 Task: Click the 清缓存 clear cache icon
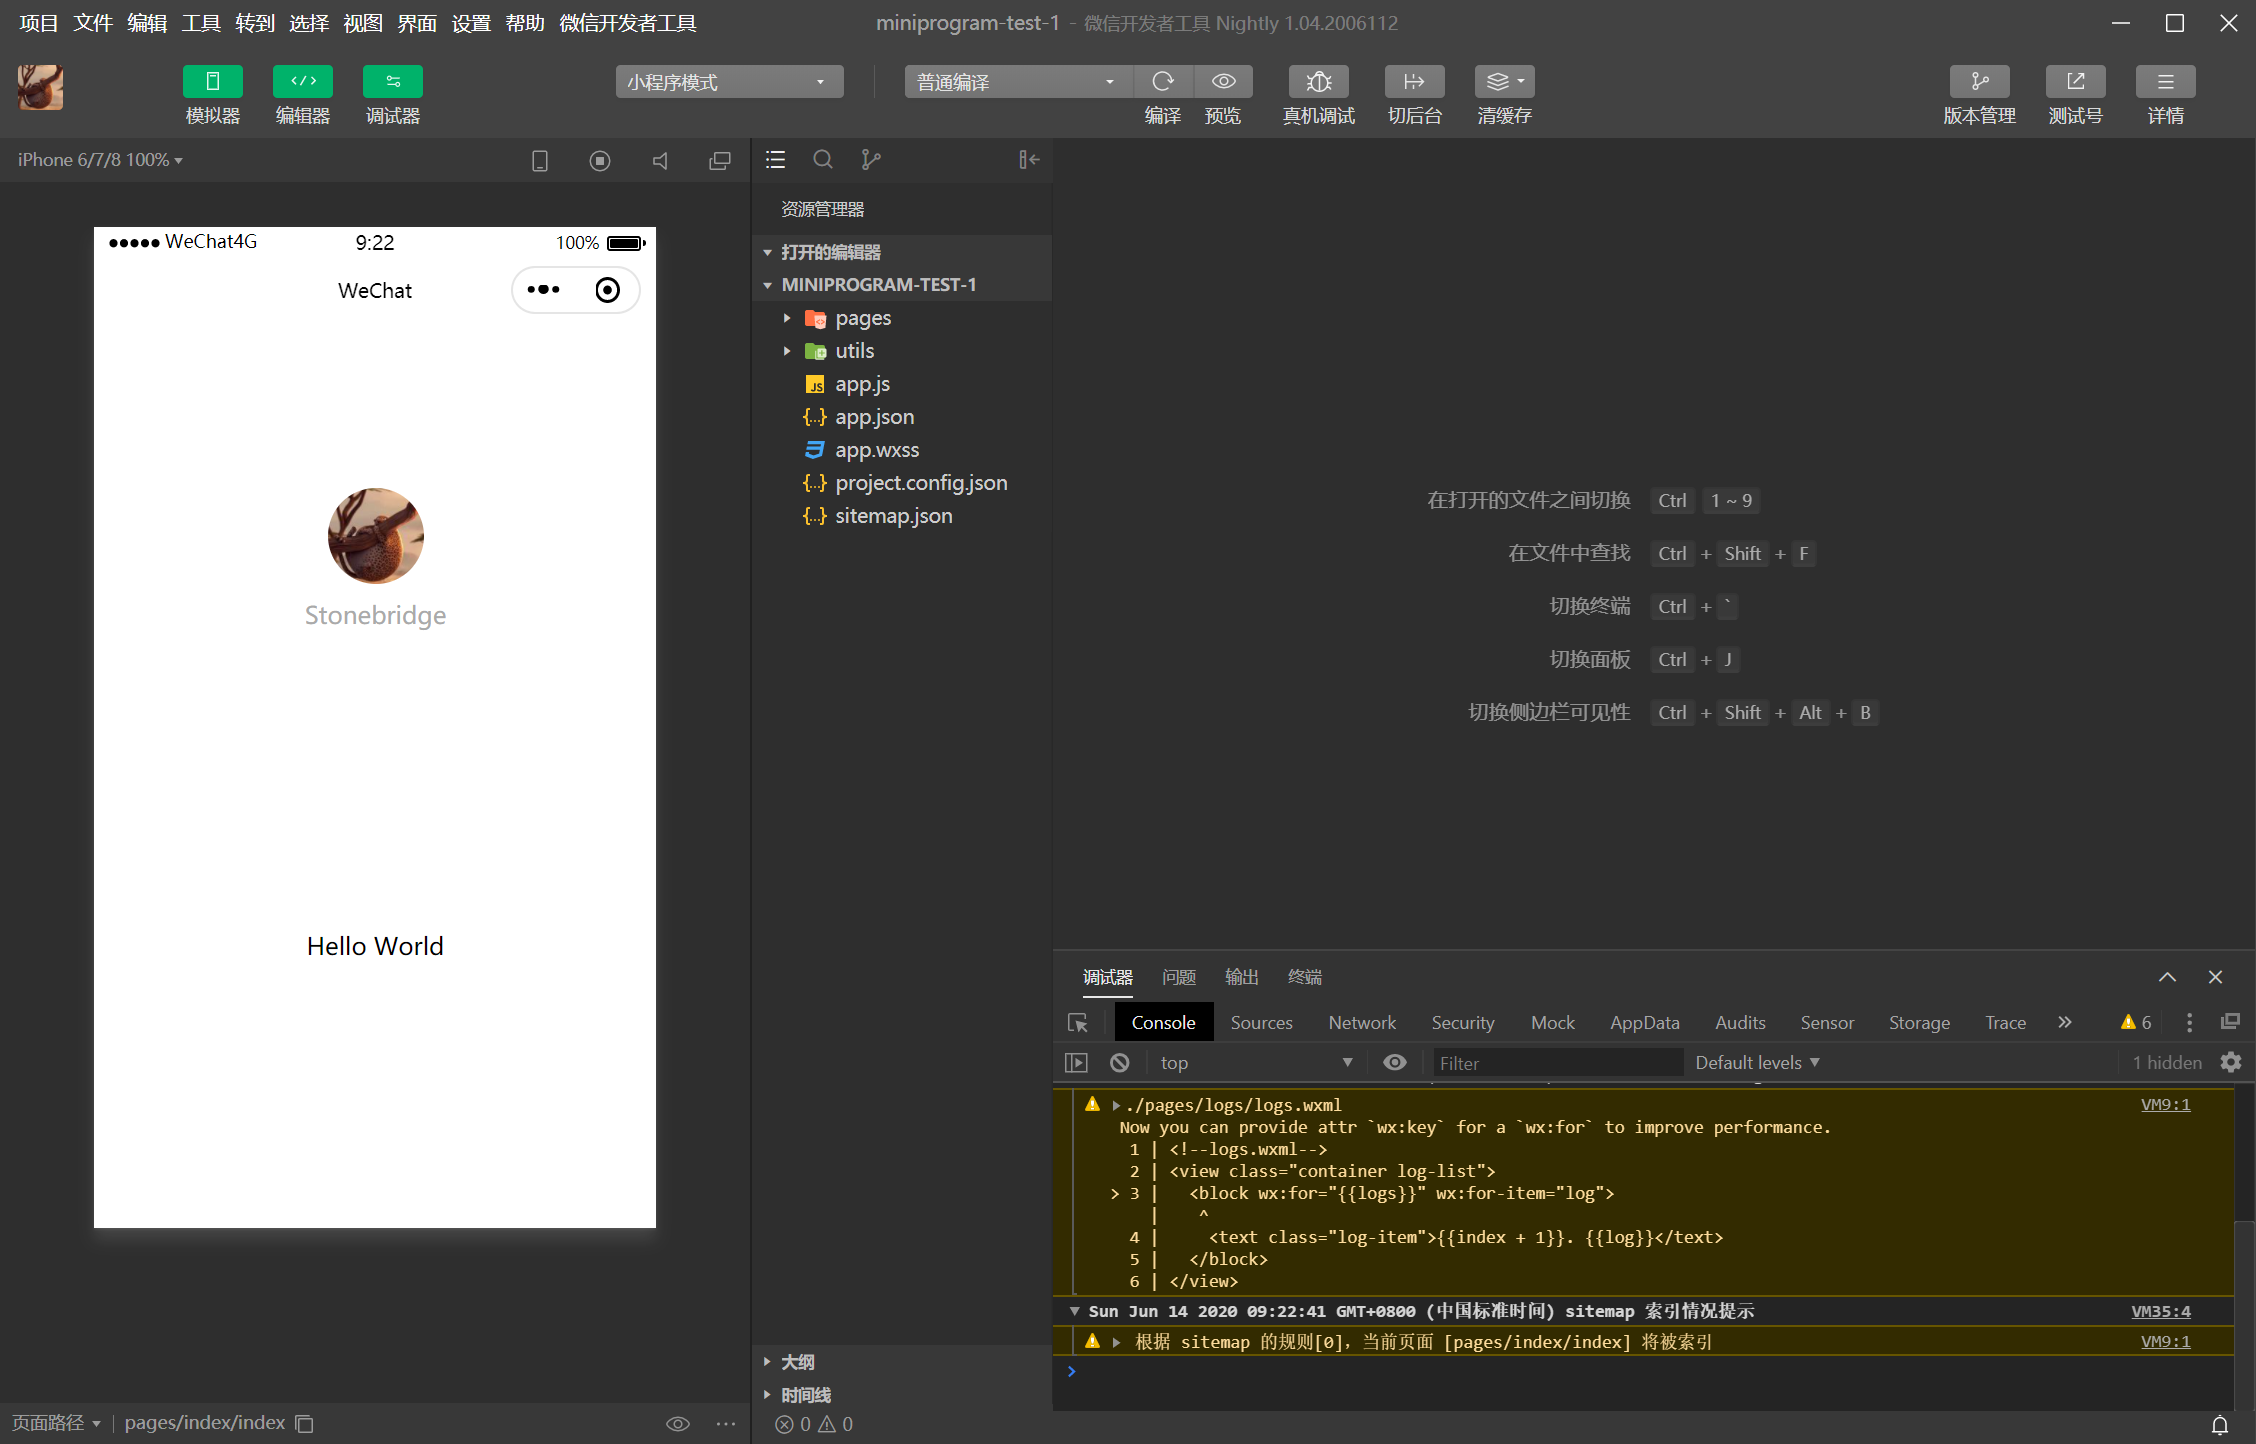coord(1504,81)
